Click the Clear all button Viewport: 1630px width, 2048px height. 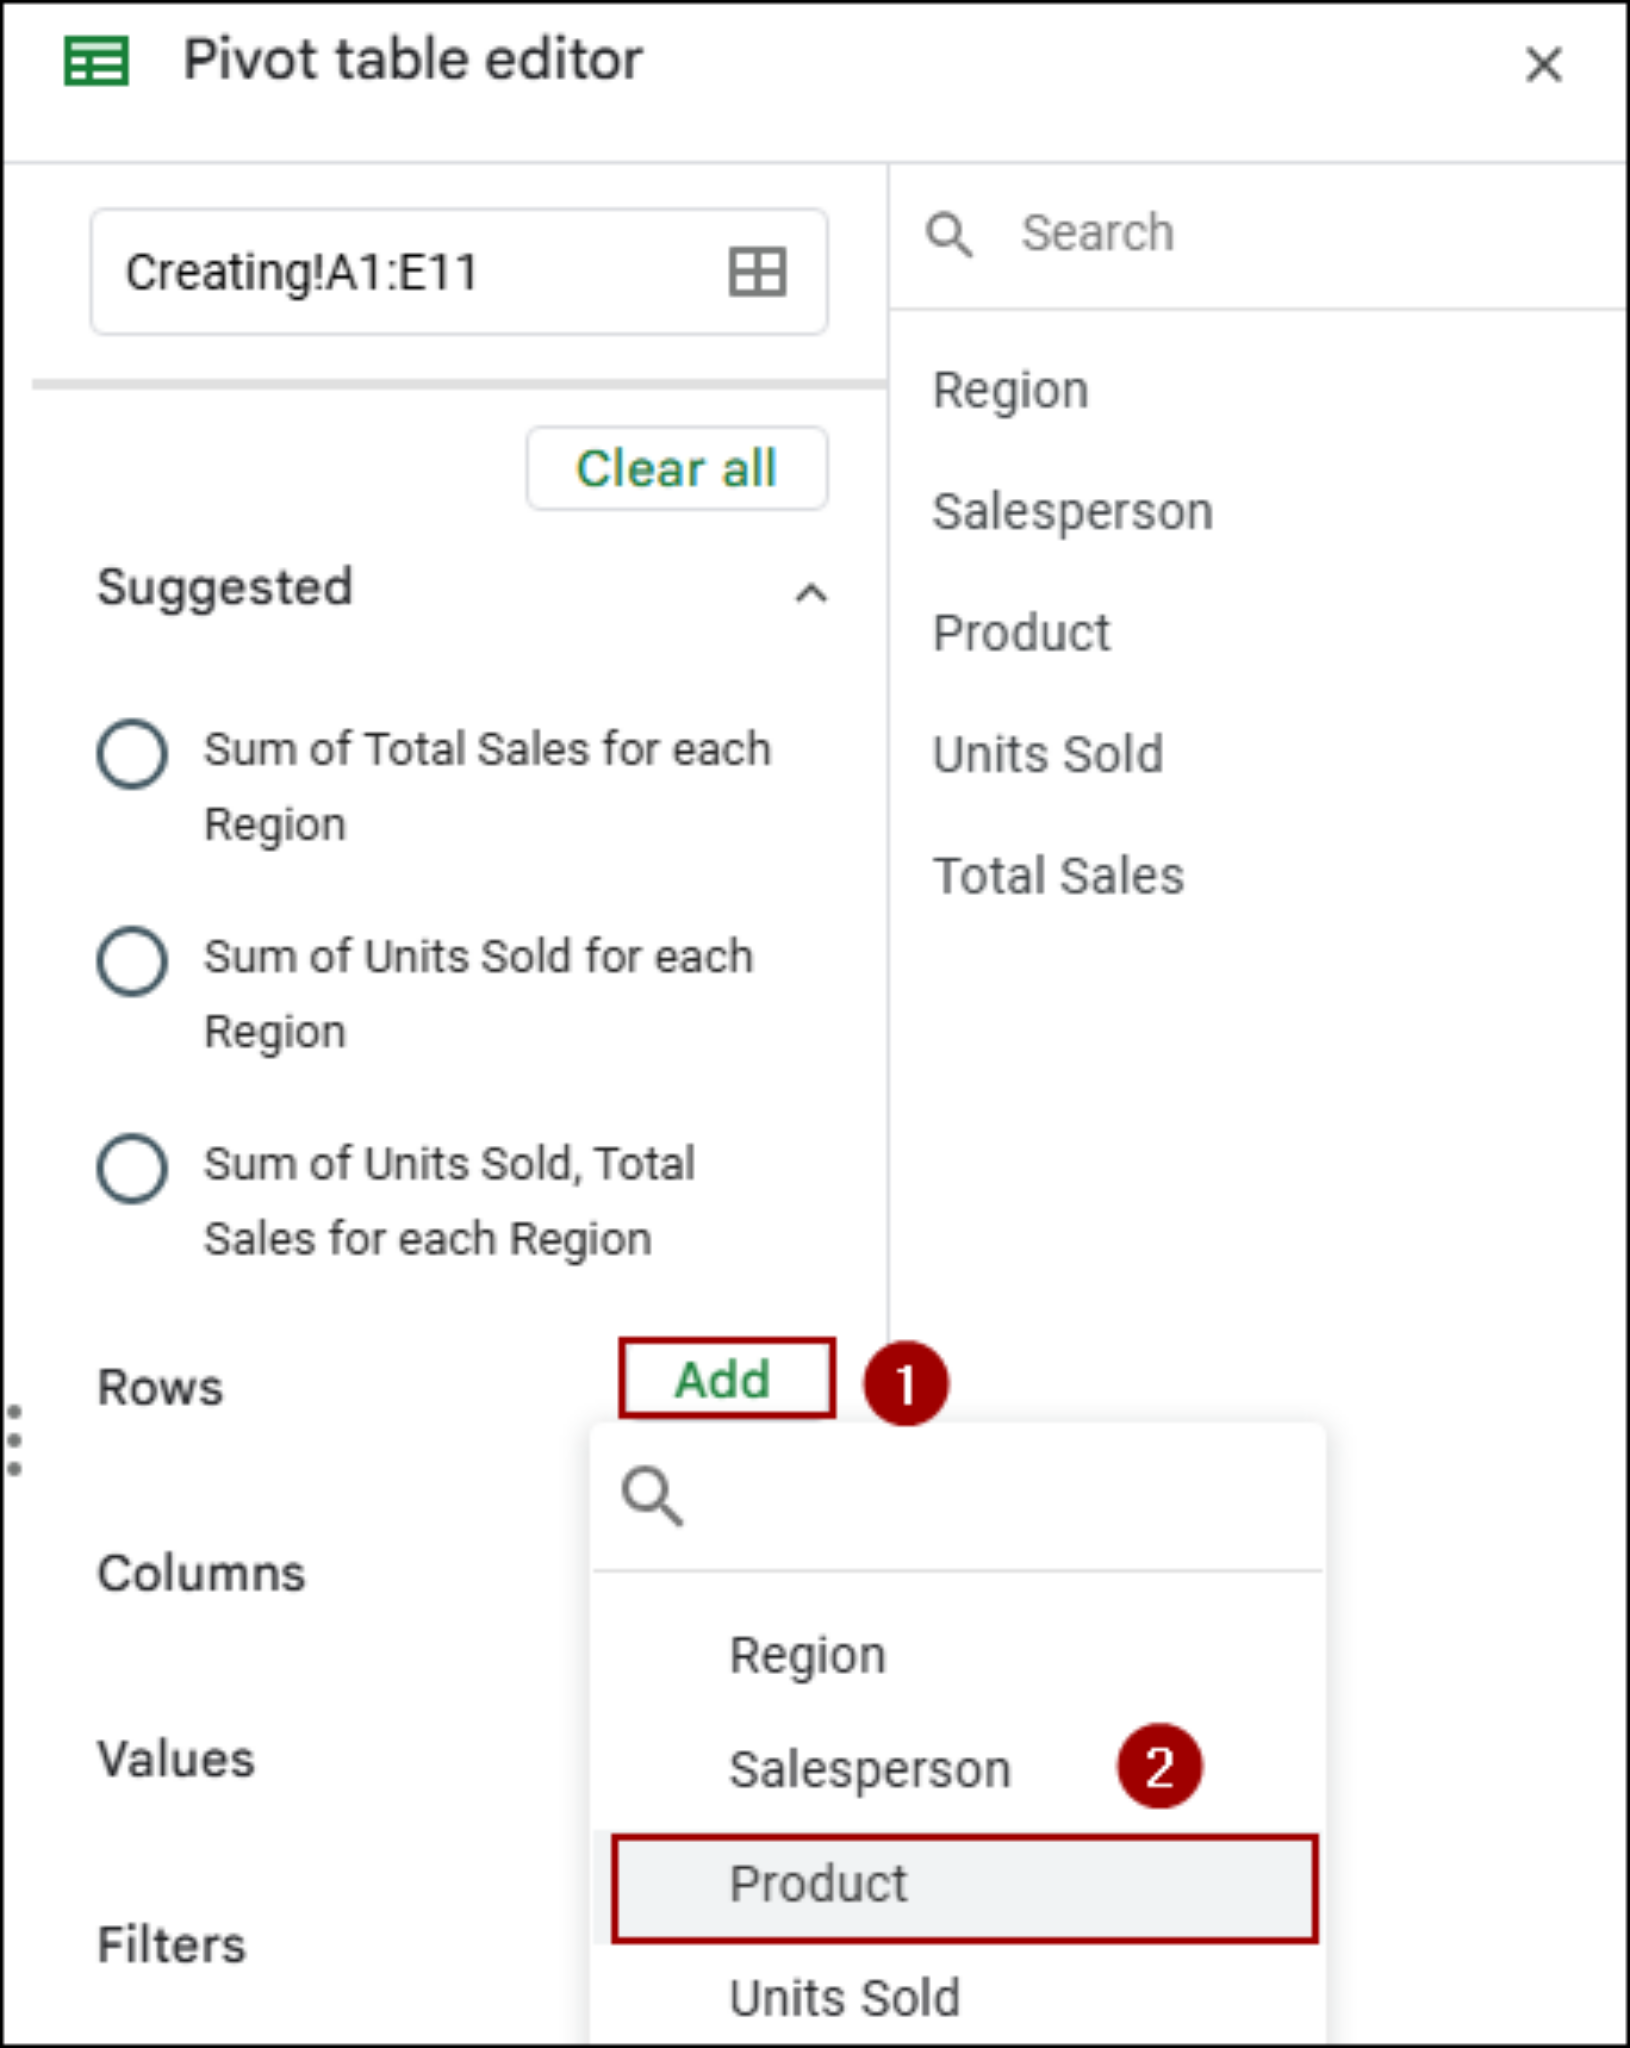[x=677, y=467]
